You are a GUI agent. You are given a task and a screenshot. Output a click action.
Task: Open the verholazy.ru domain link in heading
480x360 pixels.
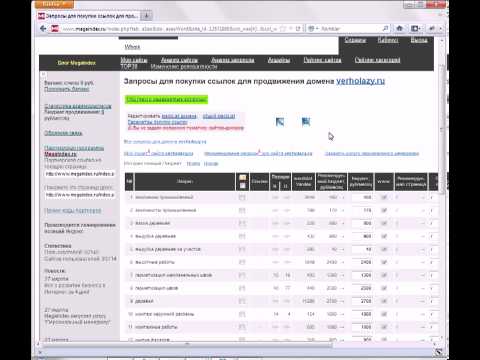(360, 81)
